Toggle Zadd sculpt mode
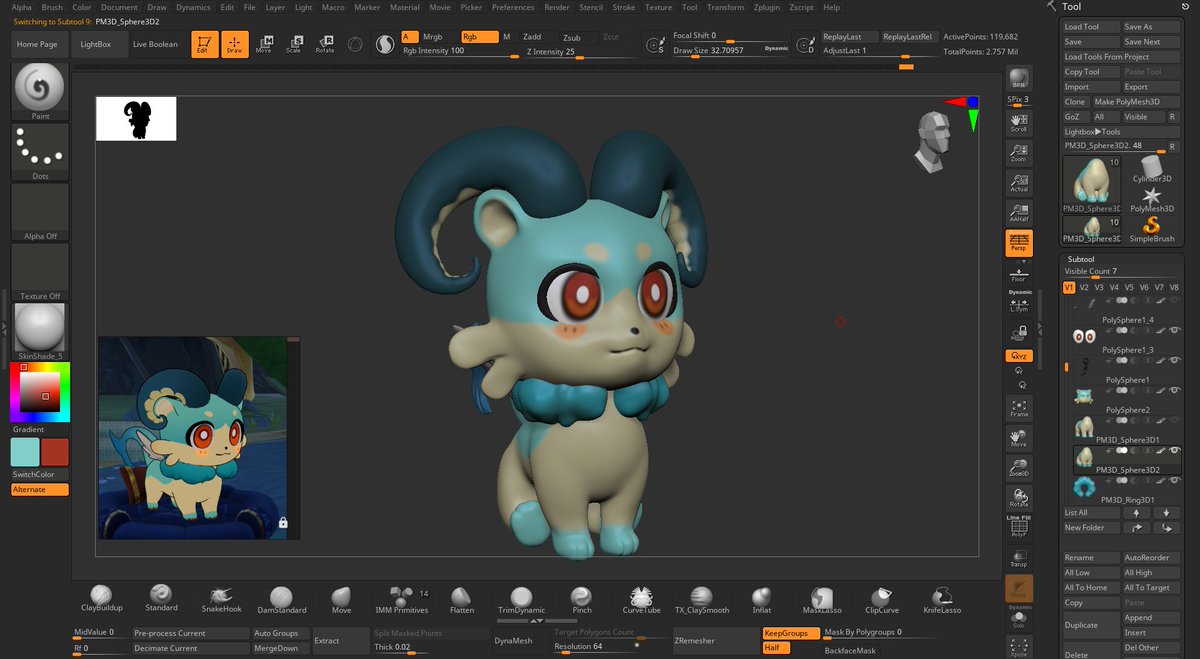 (533, 37)
